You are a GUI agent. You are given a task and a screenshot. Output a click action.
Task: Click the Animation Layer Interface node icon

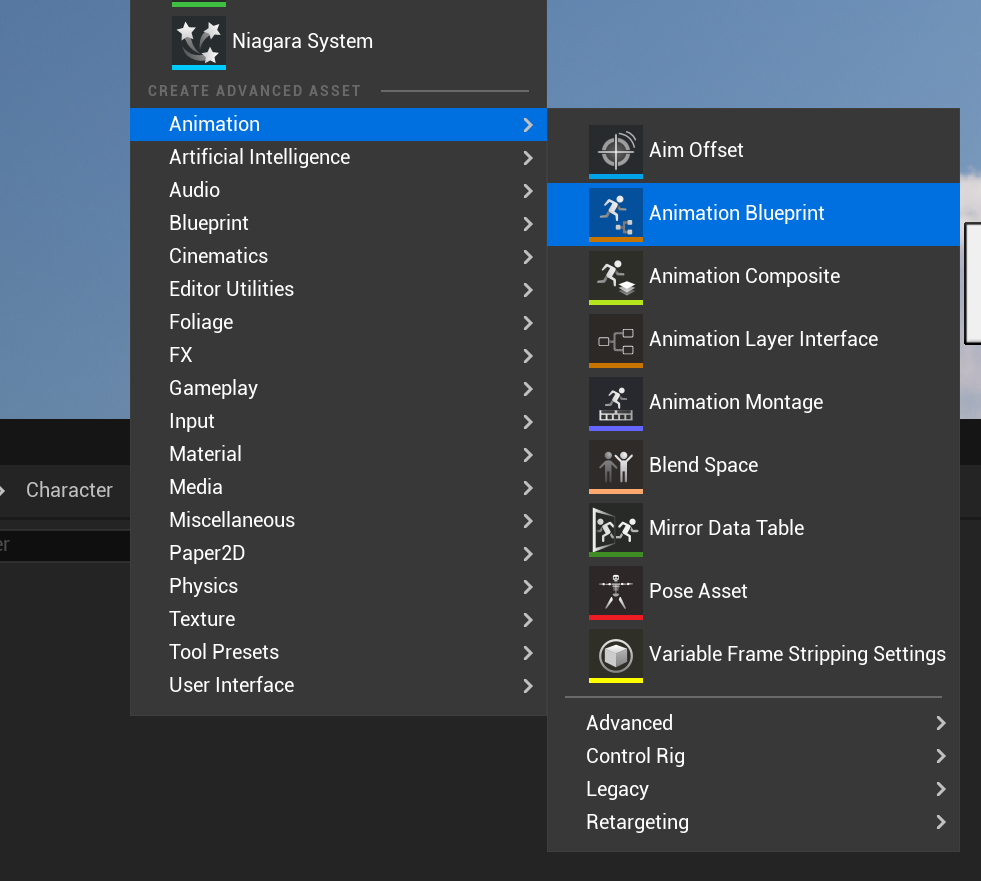tap(616, 341)
